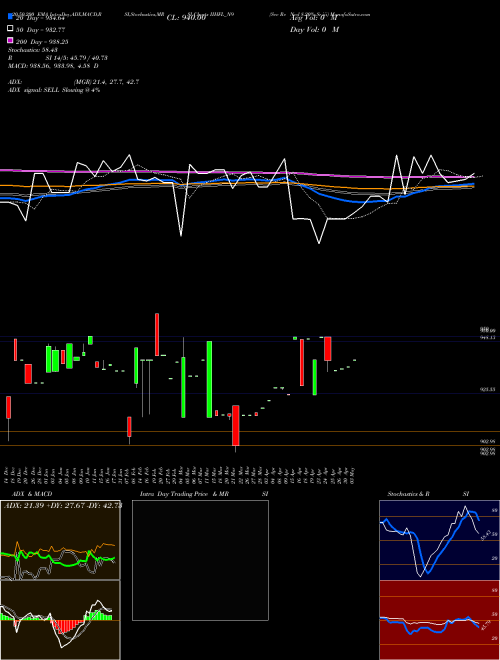The width and height of the screenshot is (500, 660).
Task: Click the 'Day Vol: 0 M' text
Action: (x=314, y=29)
